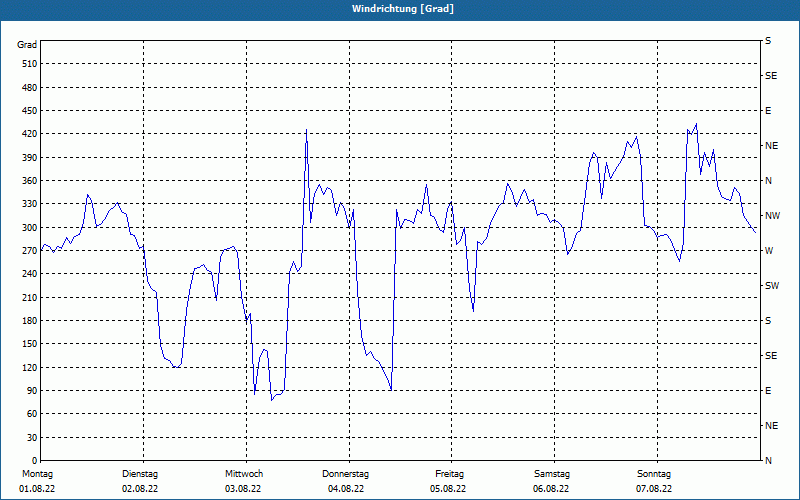Select the 480 value on the degree axis
800x500 pixels.
(x=29, y=88)
